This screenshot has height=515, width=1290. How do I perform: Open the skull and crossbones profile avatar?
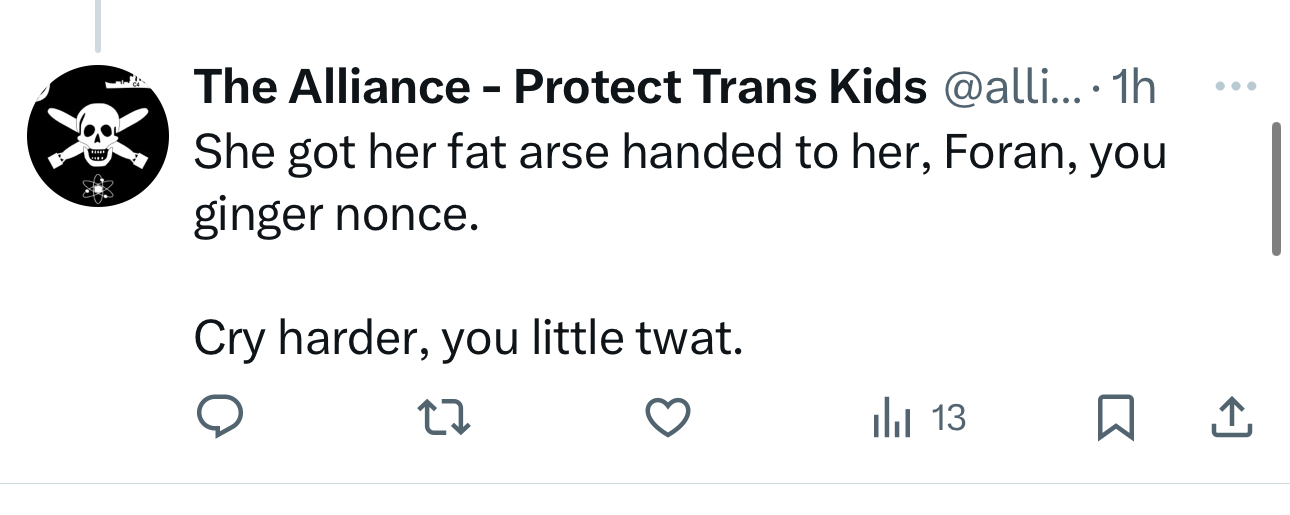coord(97,136)
